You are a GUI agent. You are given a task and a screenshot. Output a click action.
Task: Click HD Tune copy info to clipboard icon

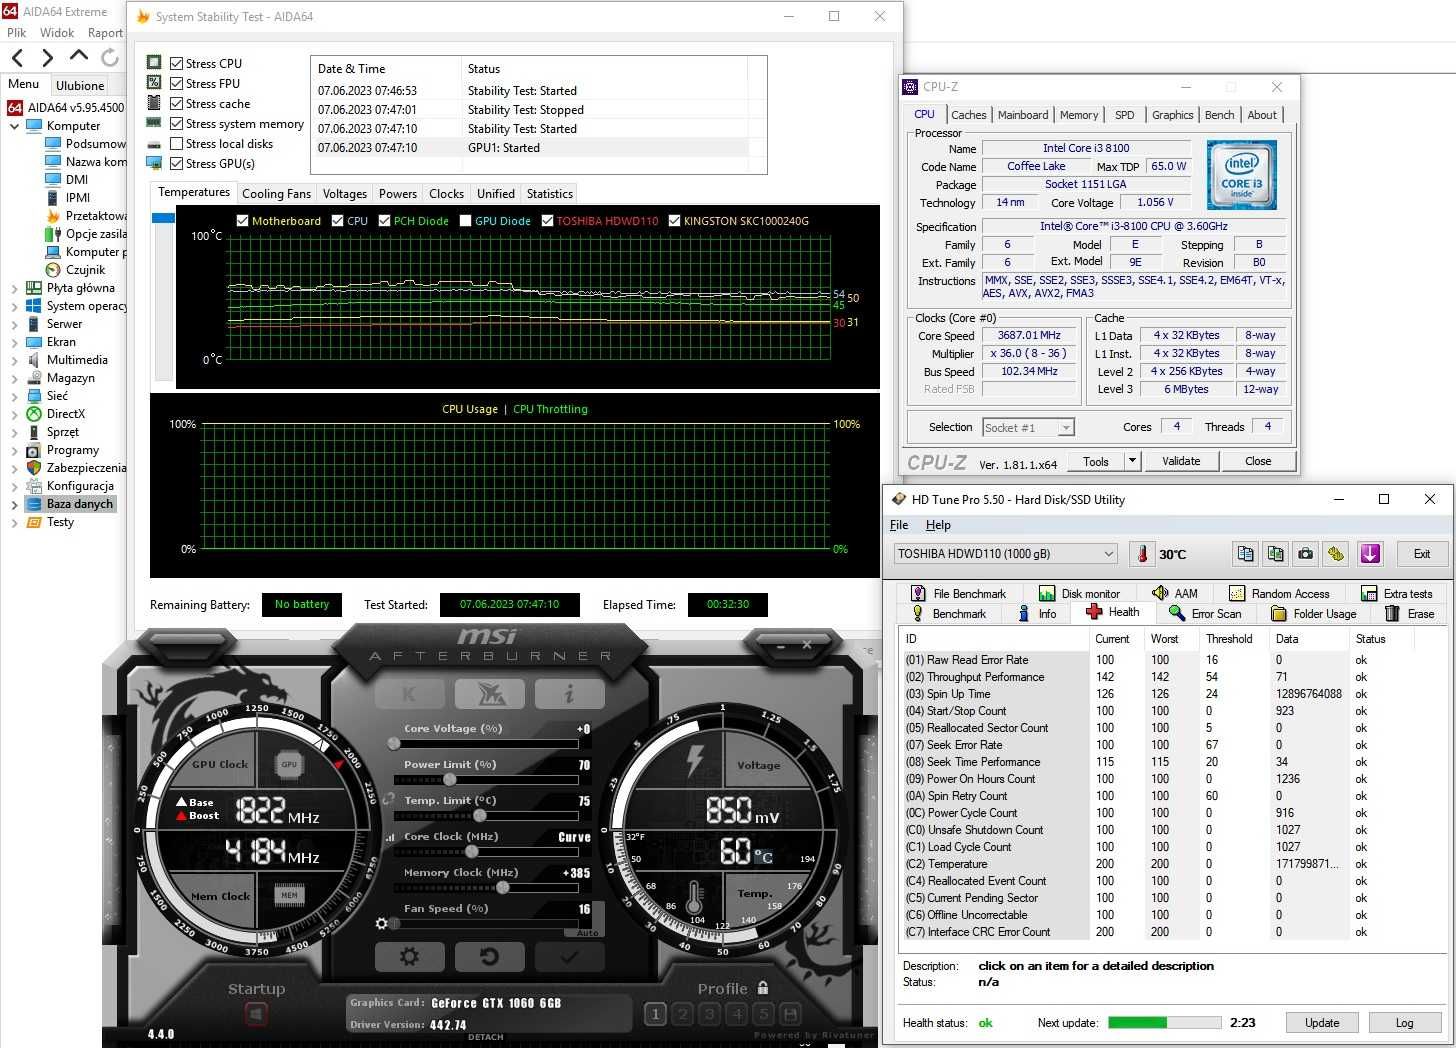coord(1245,554)
